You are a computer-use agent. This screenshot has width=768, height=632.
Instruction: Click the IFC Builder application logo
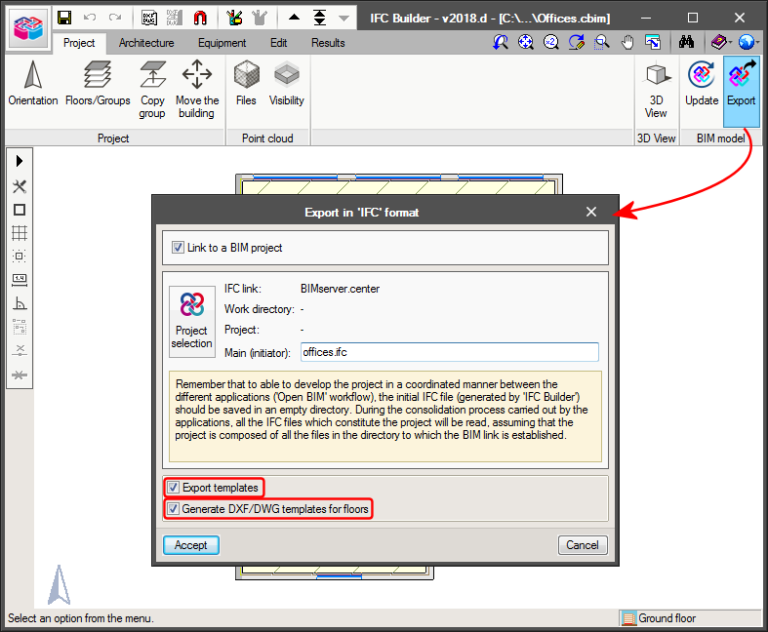(28, 28)
